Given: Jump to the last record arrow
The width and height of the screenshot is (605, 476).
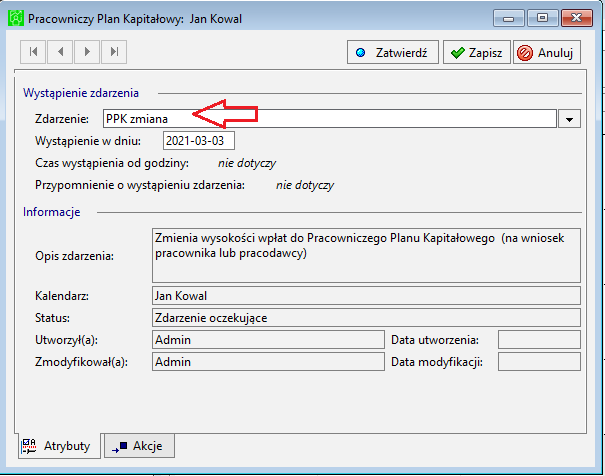Looking at the screenshot, I should (114, 52).
